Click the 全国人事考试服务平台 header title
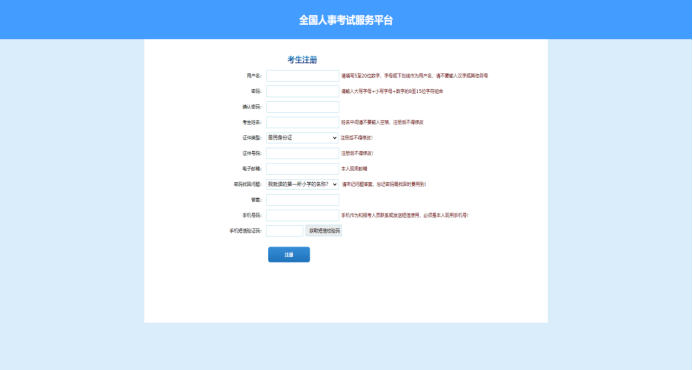Screen dimensions: 693x370 click(x=346, y=20)
